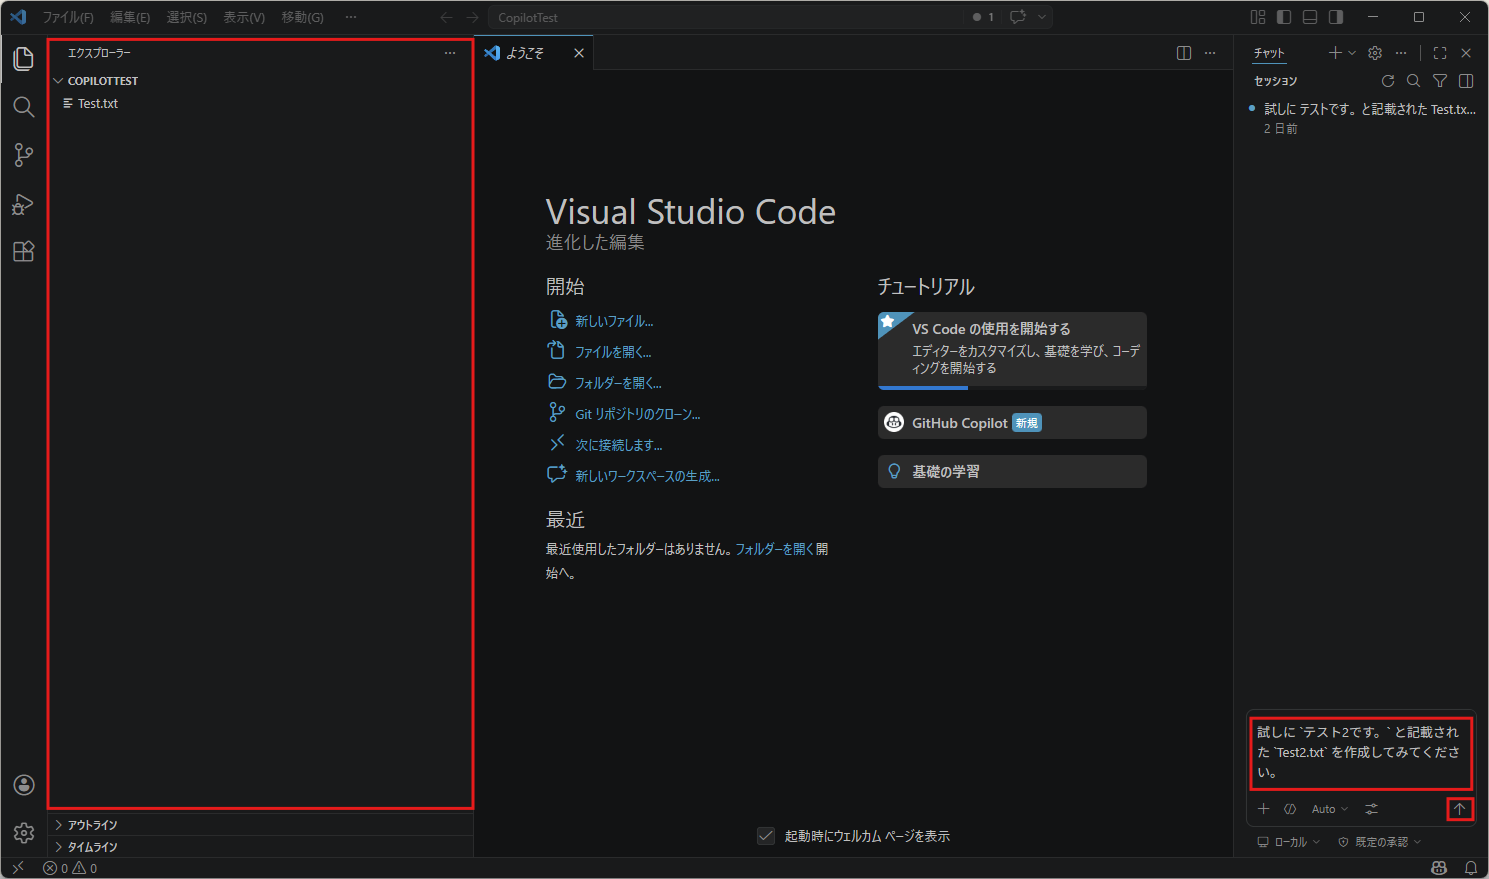Open the Extensions view icon
The height and width of the screenshot is (879, 1489).
(x=24, y=252)
